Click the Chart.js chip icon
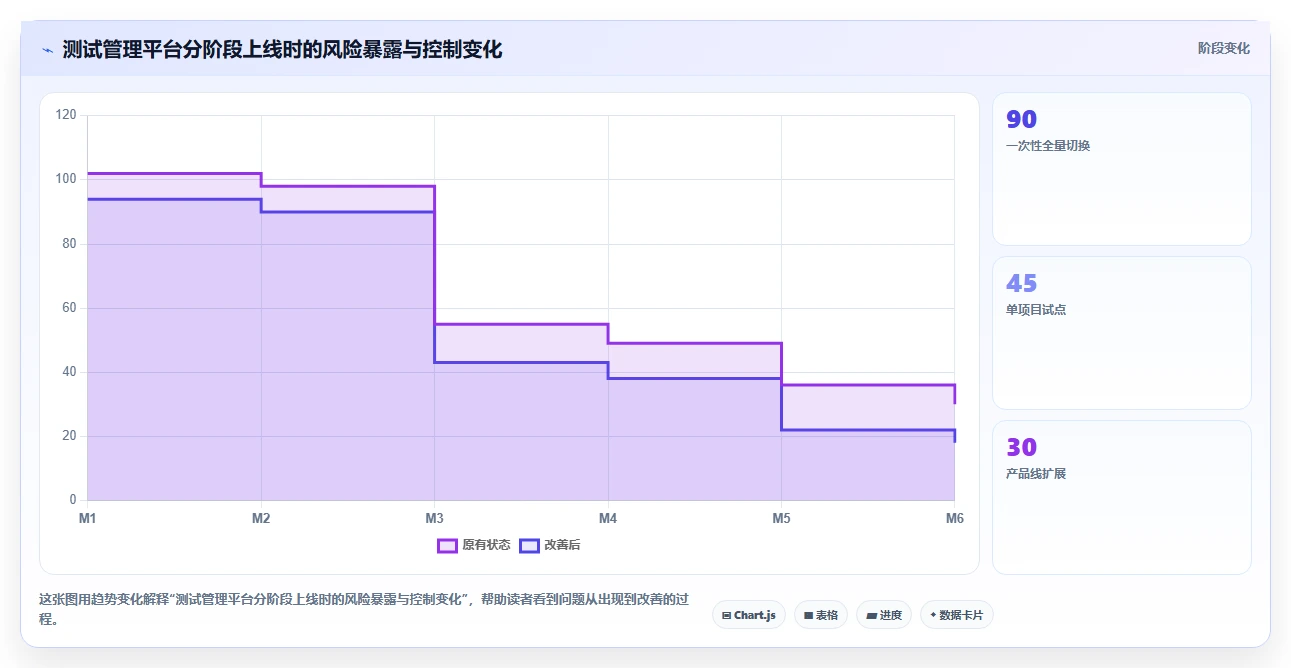1291x668 pixels. (727, 615)
